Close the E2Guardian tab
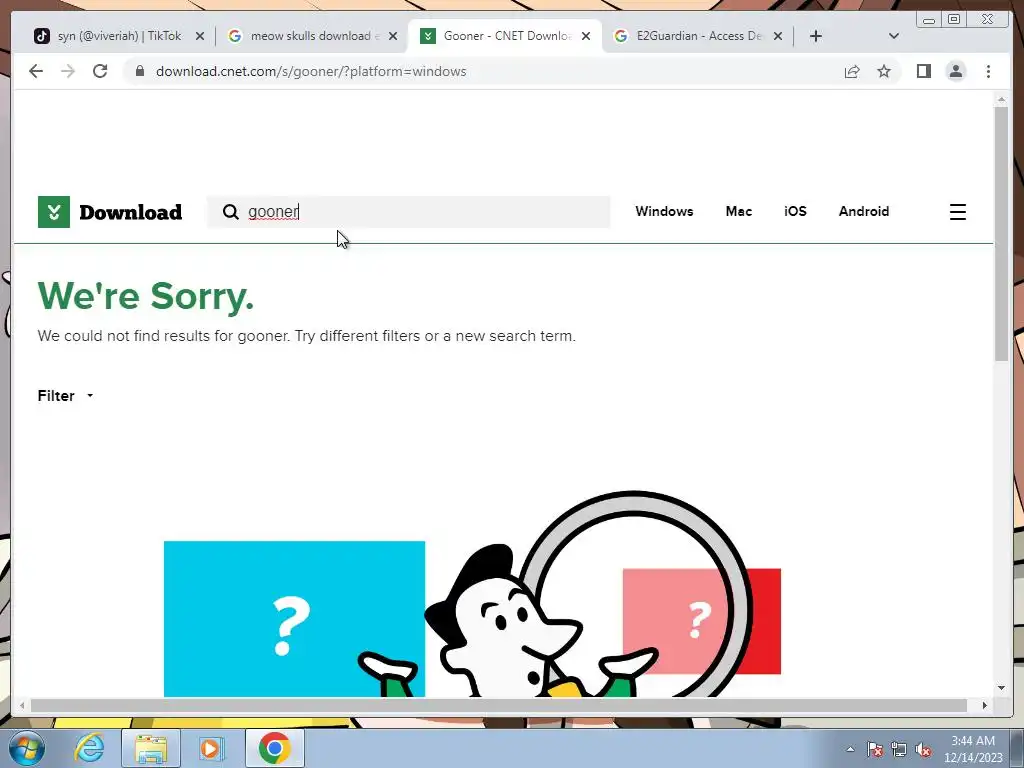 tap(778, 36)
